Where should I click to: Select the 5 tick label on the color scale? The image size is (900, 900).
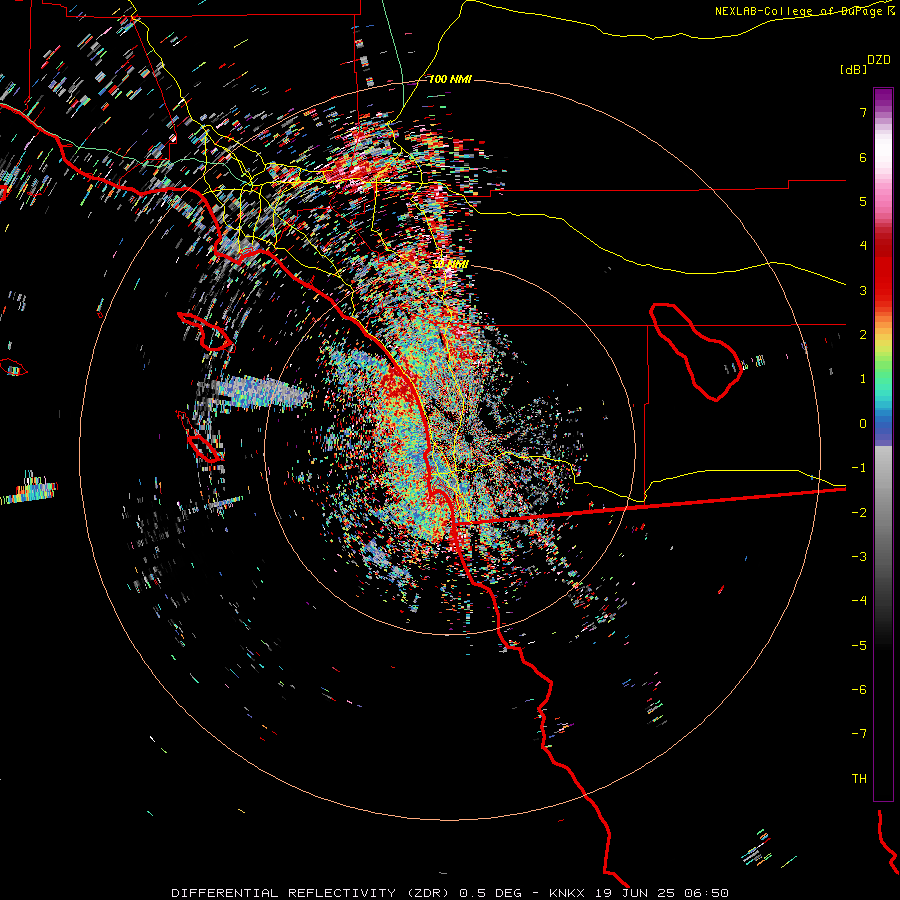[863, 201]
